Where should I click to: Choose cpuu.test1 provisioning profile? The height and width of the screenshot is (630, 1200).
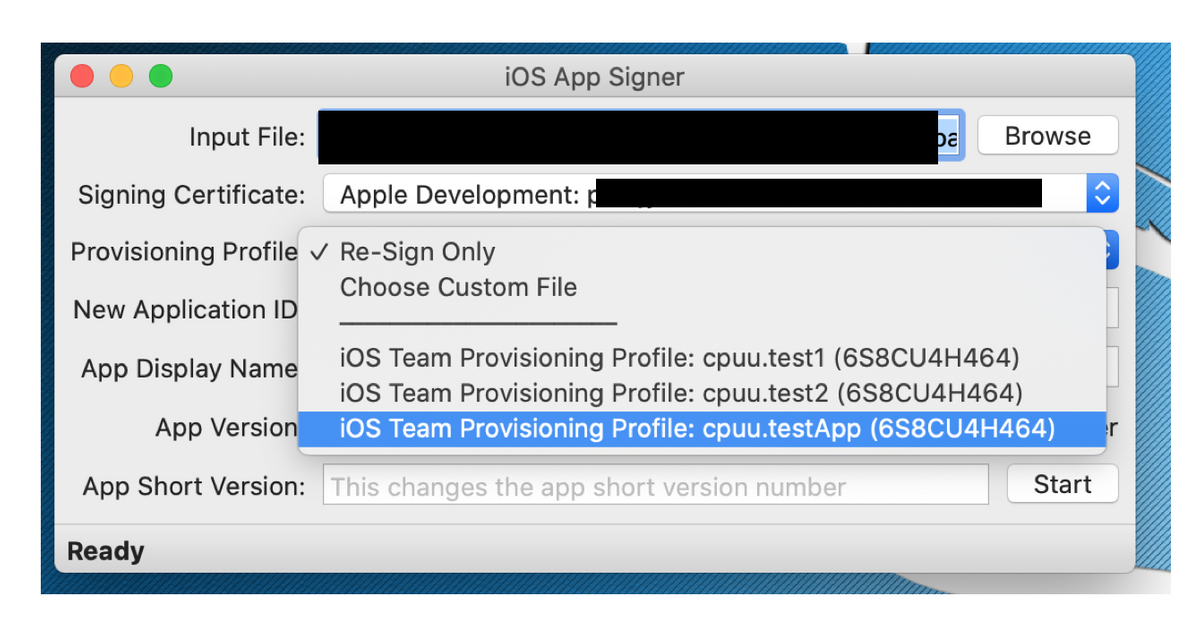[x=702, y=357]
